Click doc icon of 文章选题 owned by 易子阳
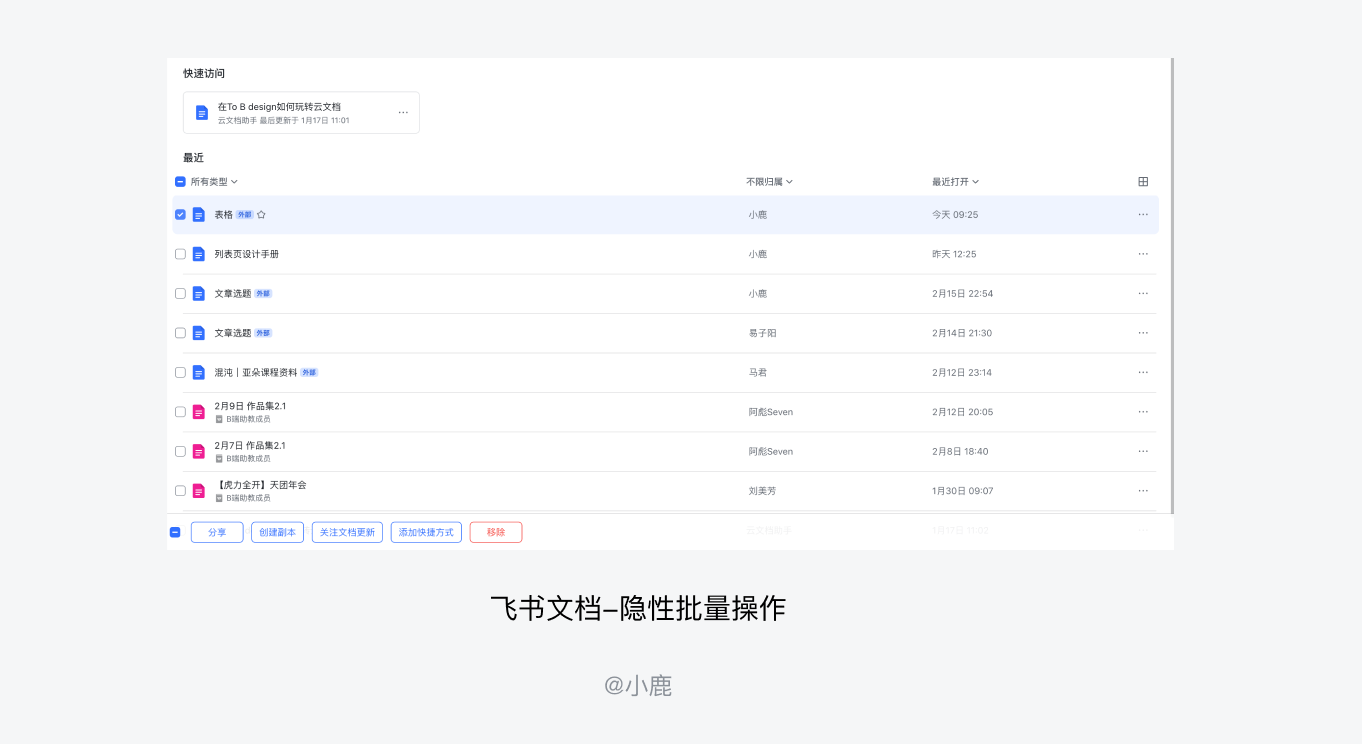 [199, 333]
